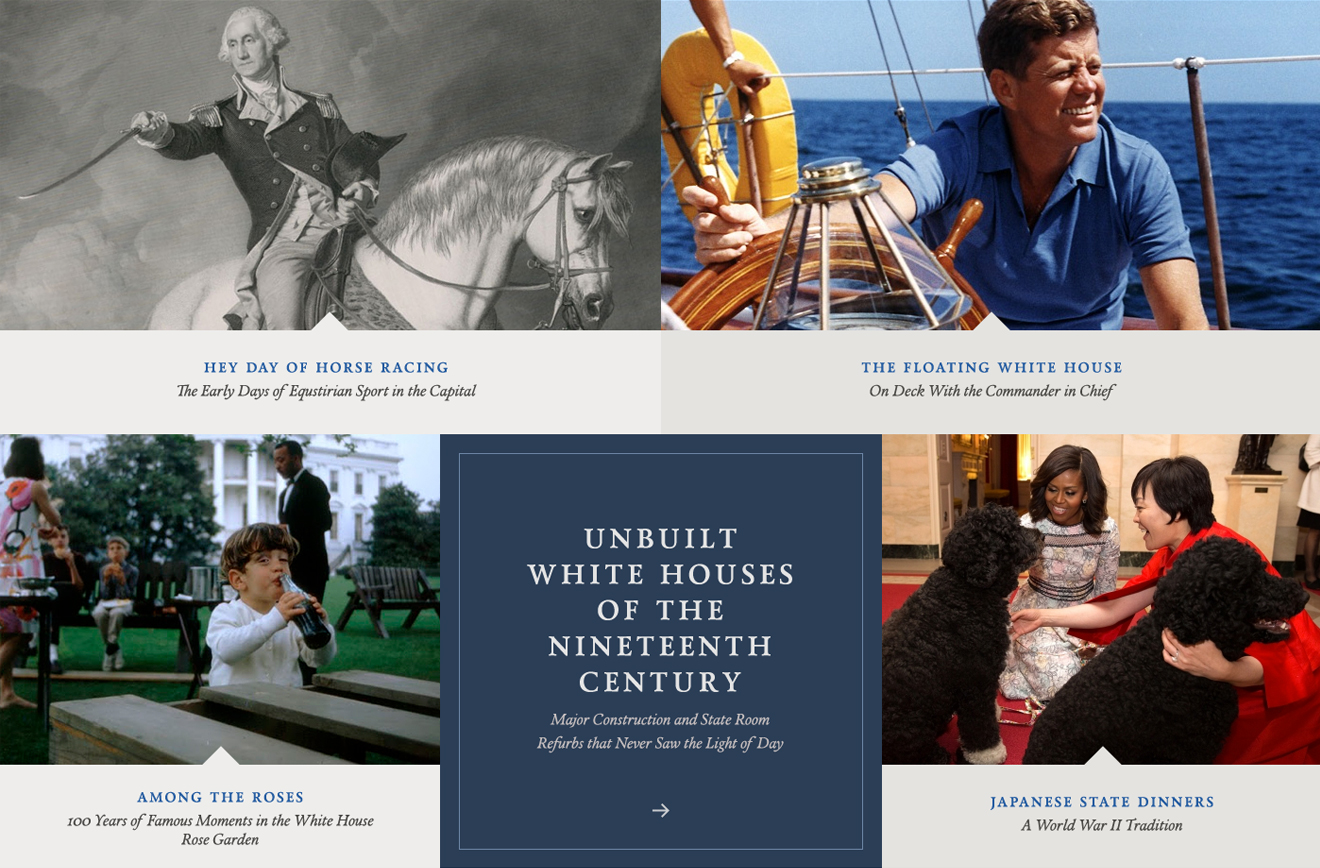Click 'The Early Days of Equstirian Sport' subtitle

(326, 391)
